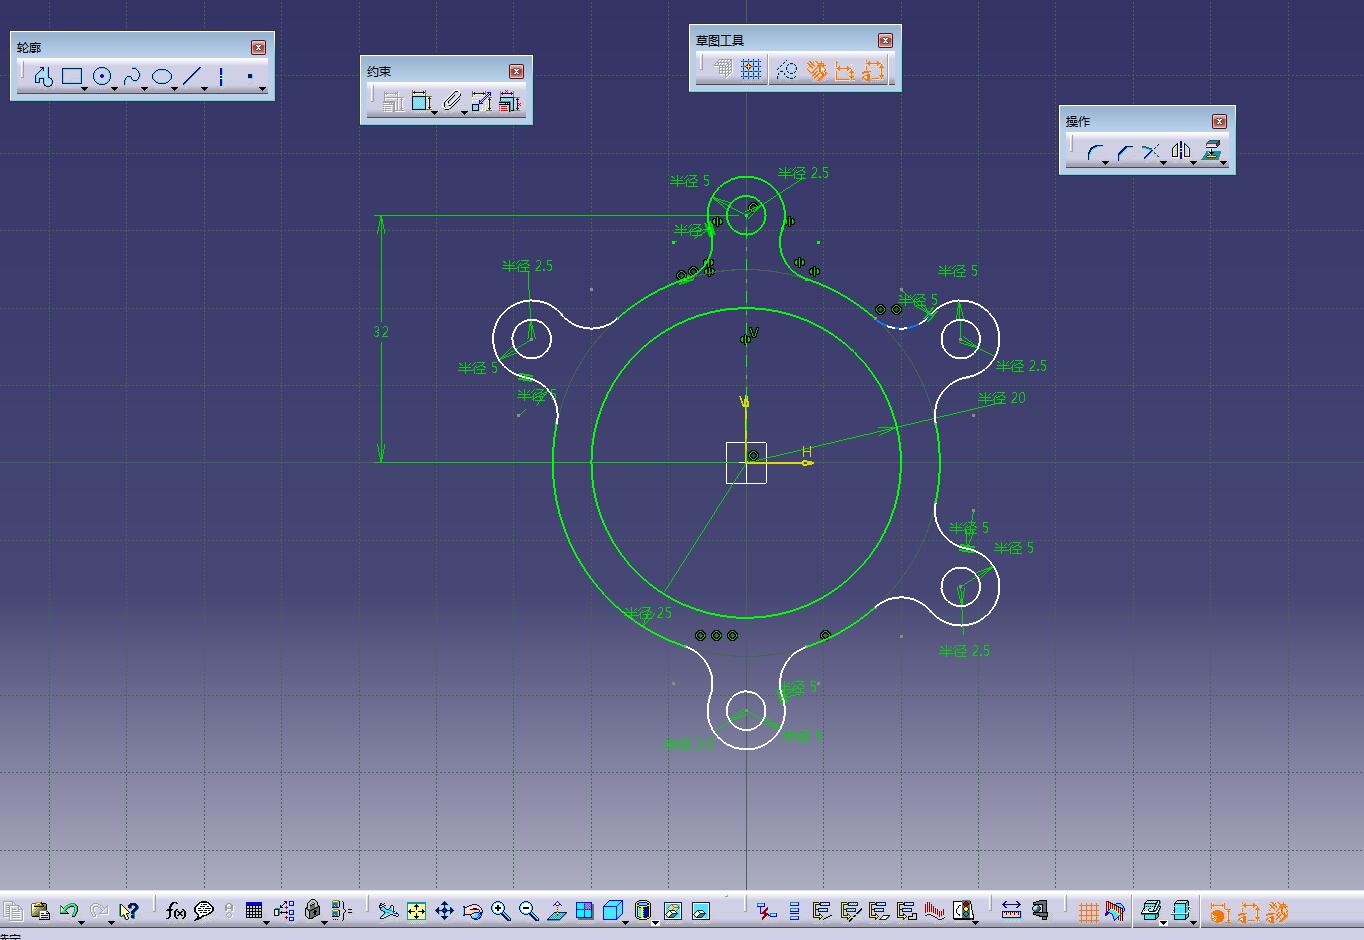Viewport: 1364px width, 940px height.
Task: Click Fit All In view icon
Action: pyautogui.click(x=416, y=911)
